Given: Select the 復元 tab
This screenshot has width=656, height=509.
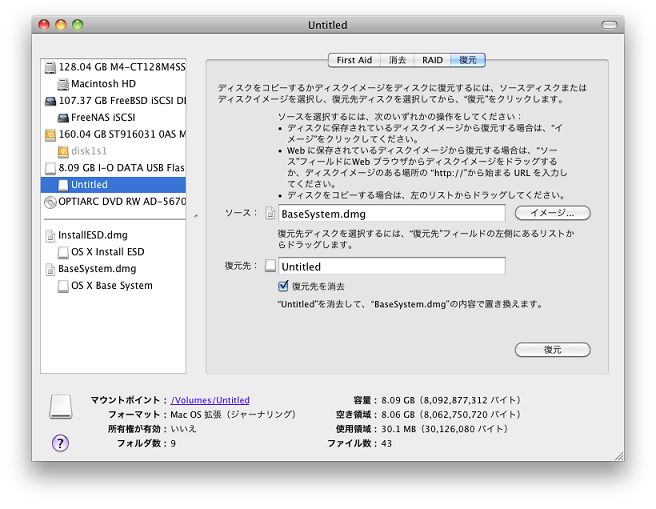Looking at the screenshot, I should coord(468,60).
